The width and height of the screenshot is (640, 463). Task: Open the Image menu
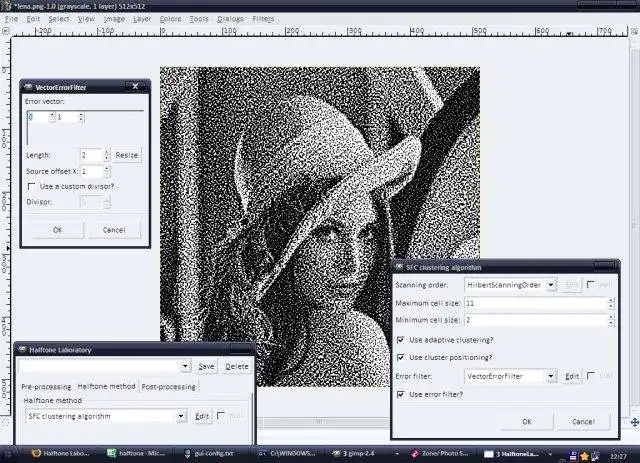click(x=114, y=19)
